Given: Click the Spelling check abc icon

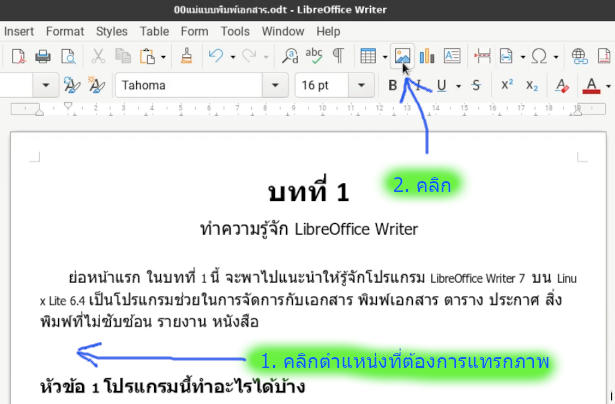Looking at the screenshot, I should [314, 56].
